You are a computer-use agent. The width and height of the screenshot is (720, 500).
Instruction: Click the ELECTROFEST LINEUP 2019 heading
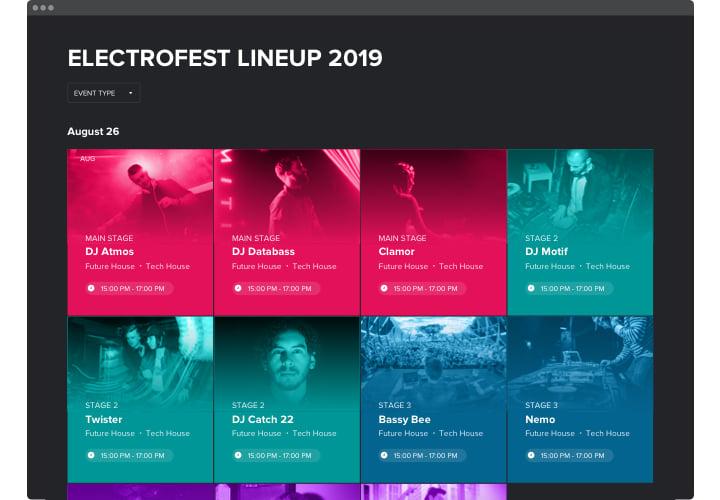point(225,58)
